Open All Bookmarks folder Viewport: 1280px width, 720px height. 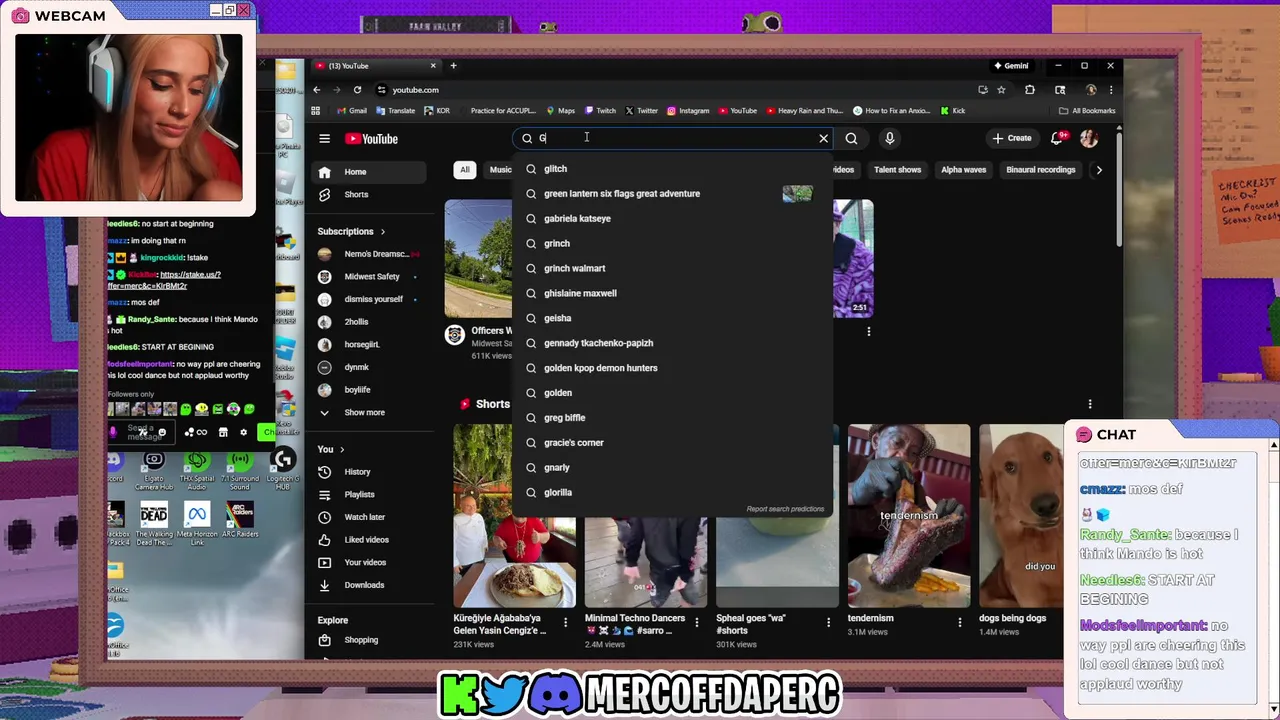pos(1088,111)
